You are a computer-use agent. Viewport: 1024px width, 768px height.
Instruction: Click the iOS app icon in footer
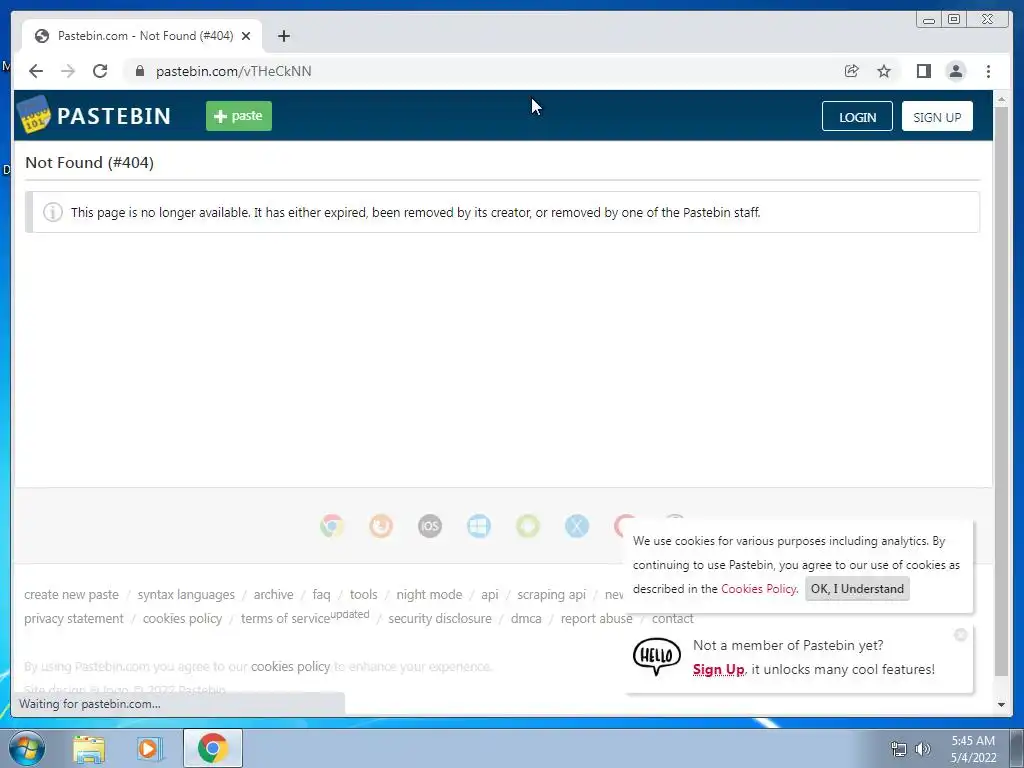[430, 526]
